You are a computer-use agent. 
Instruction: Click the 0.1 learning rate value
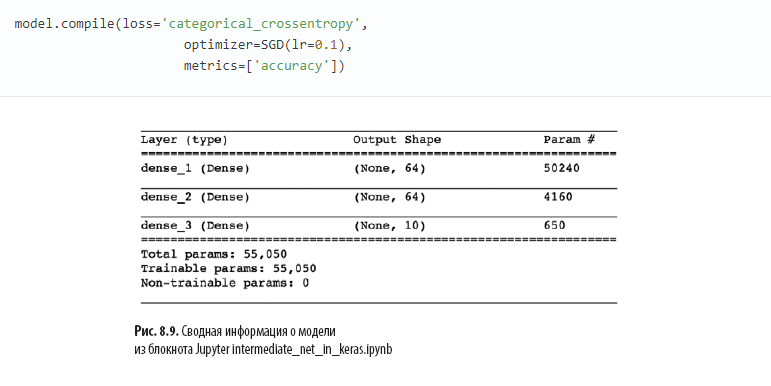tap(326, 45)
